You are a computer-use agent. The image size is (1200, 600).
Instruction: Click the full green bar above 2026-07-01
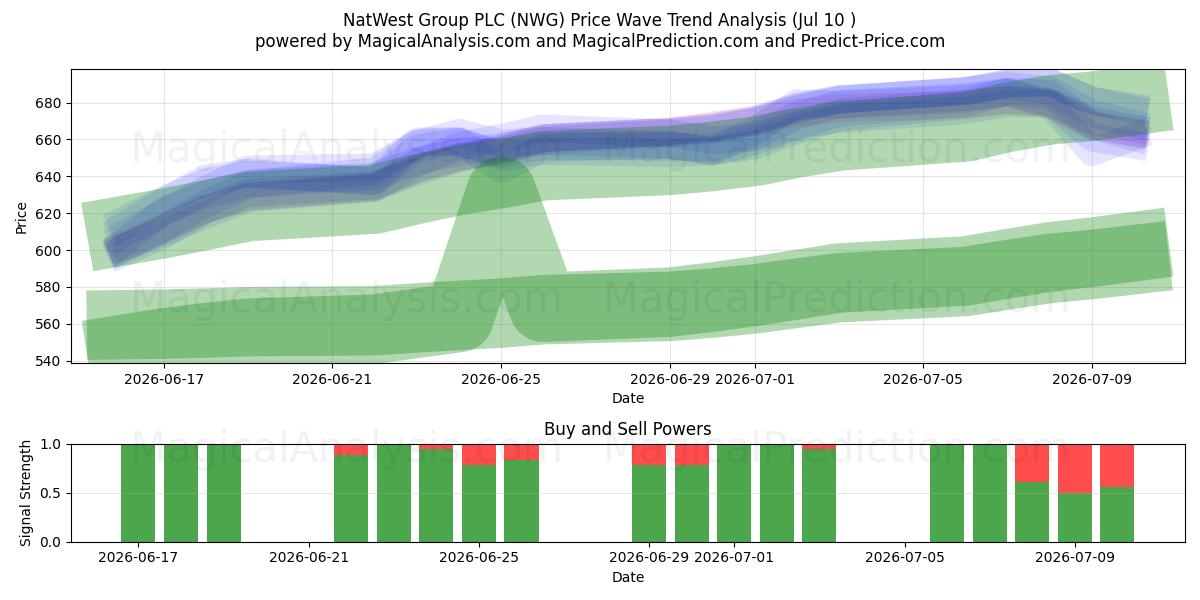click(x=734, y=493)
